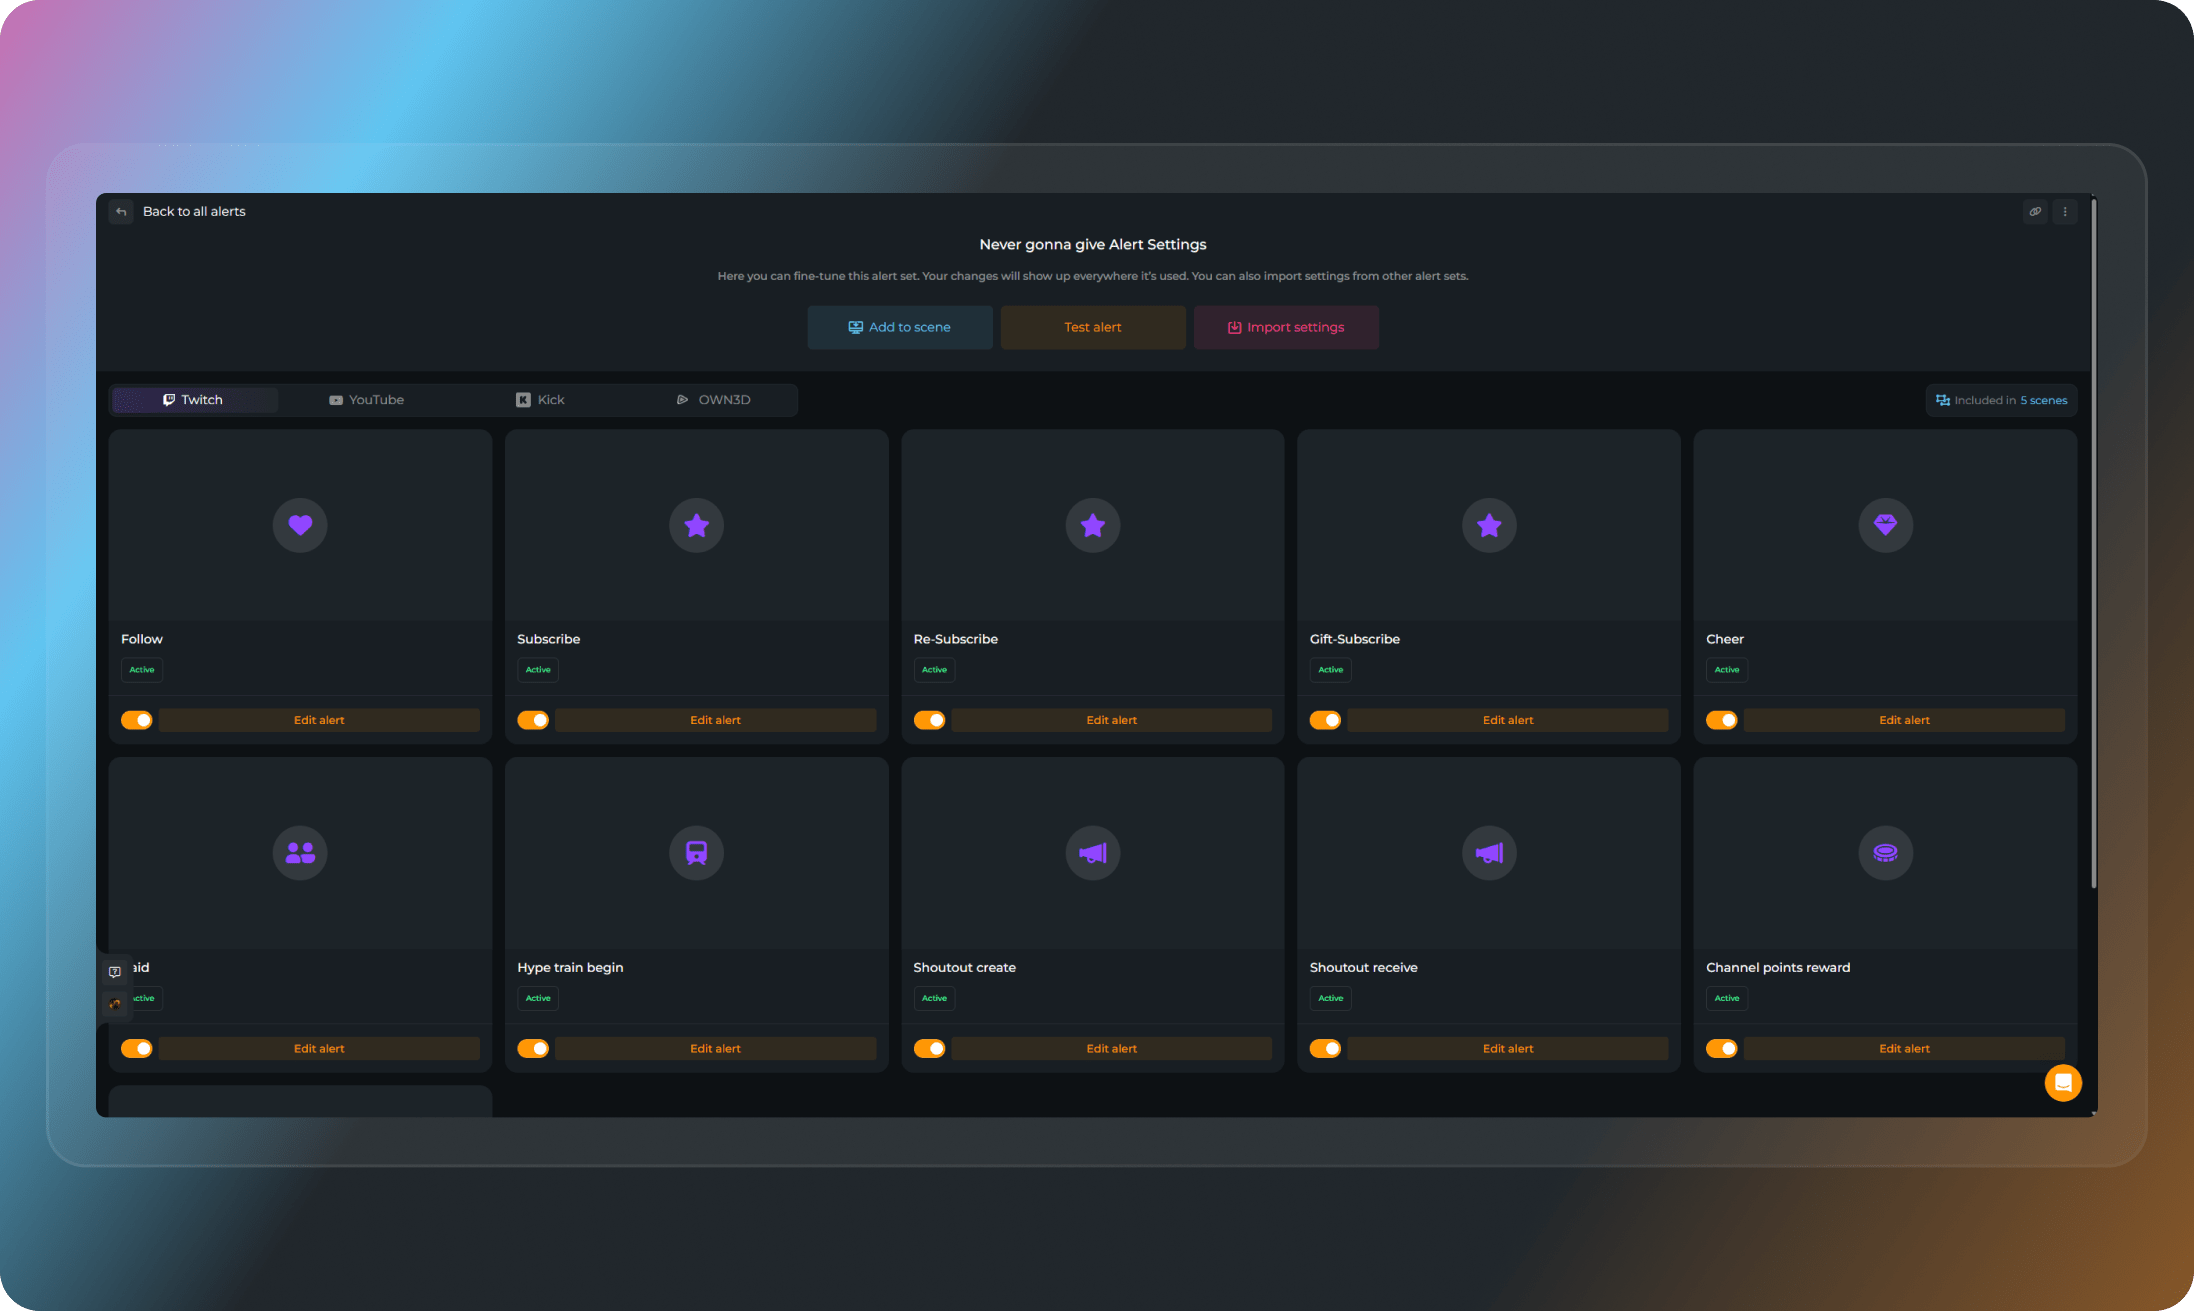Click the Shoutout create megaphone icon
Image resolution: width=2194 pixels, height=1311 pixels.
1092,853
